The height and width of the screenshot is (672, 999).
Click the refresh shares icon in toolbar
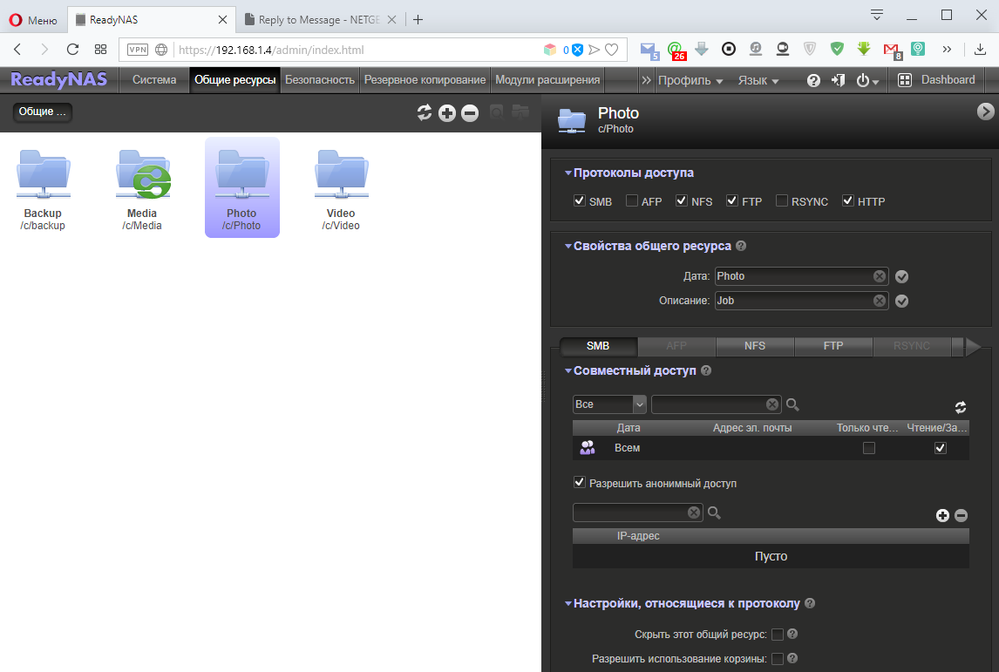pos(425,113)
